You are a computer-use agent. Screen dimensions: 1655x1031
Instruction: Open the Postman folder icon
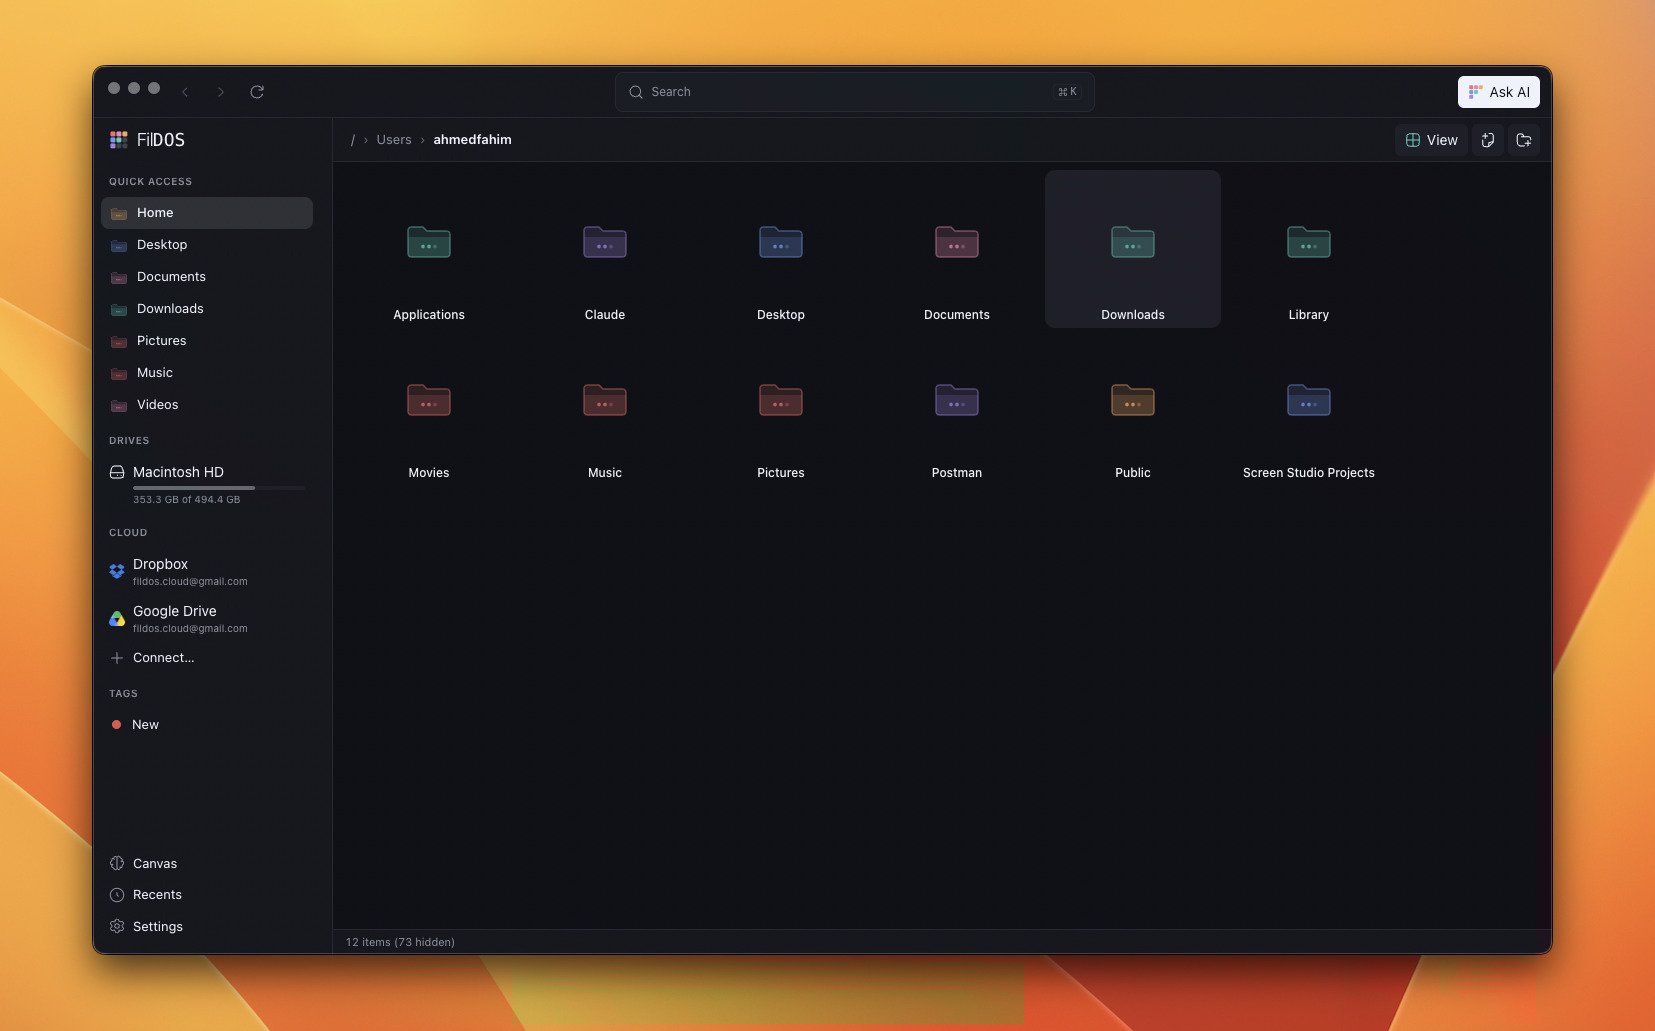(x=957, y=400)
